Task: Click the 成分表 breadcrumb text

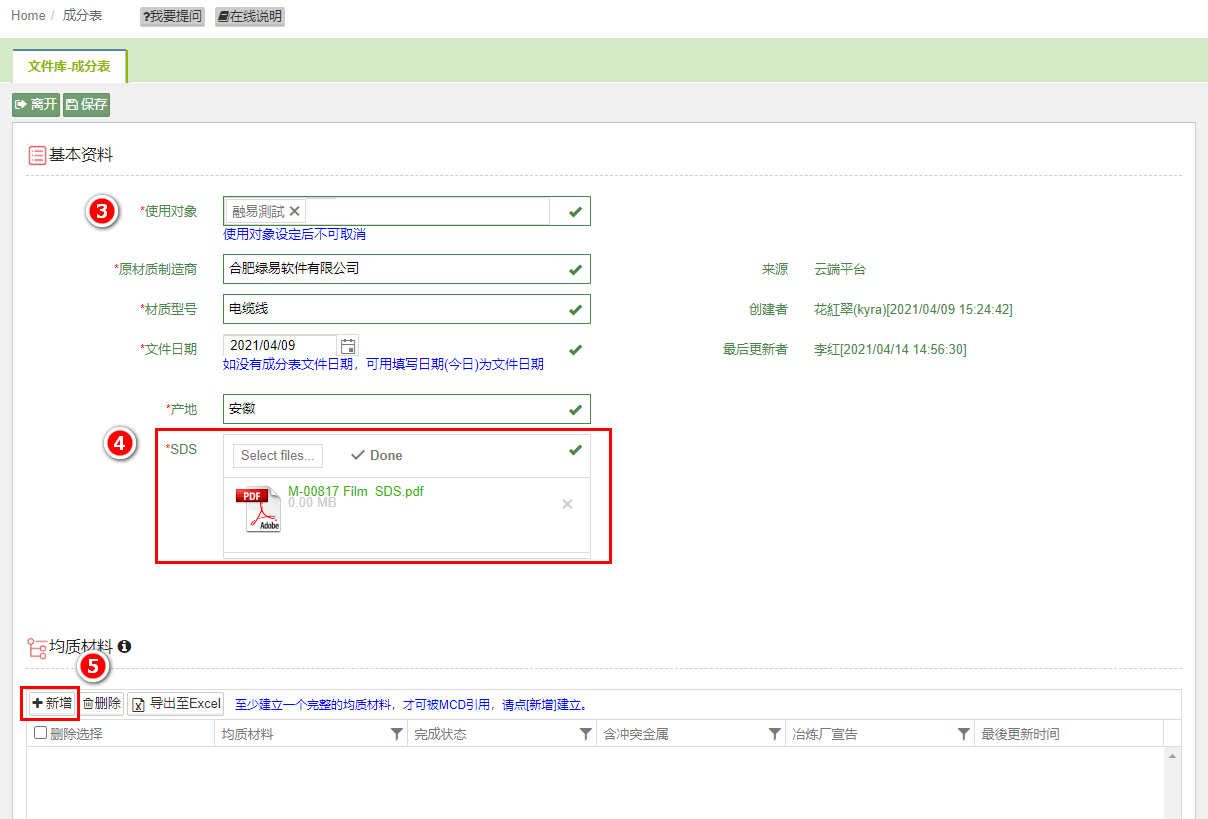Action: tap(81, 16)
